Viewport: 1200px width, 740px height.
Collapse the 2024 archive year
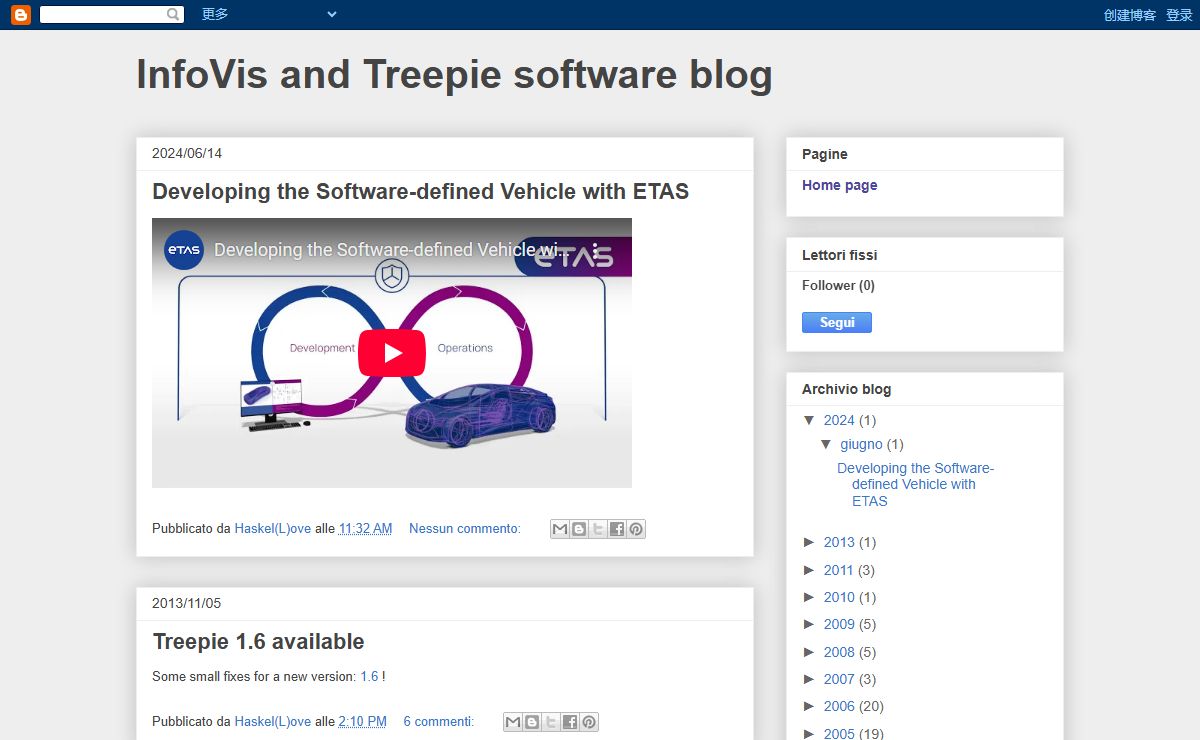click(x=810, y=420)
